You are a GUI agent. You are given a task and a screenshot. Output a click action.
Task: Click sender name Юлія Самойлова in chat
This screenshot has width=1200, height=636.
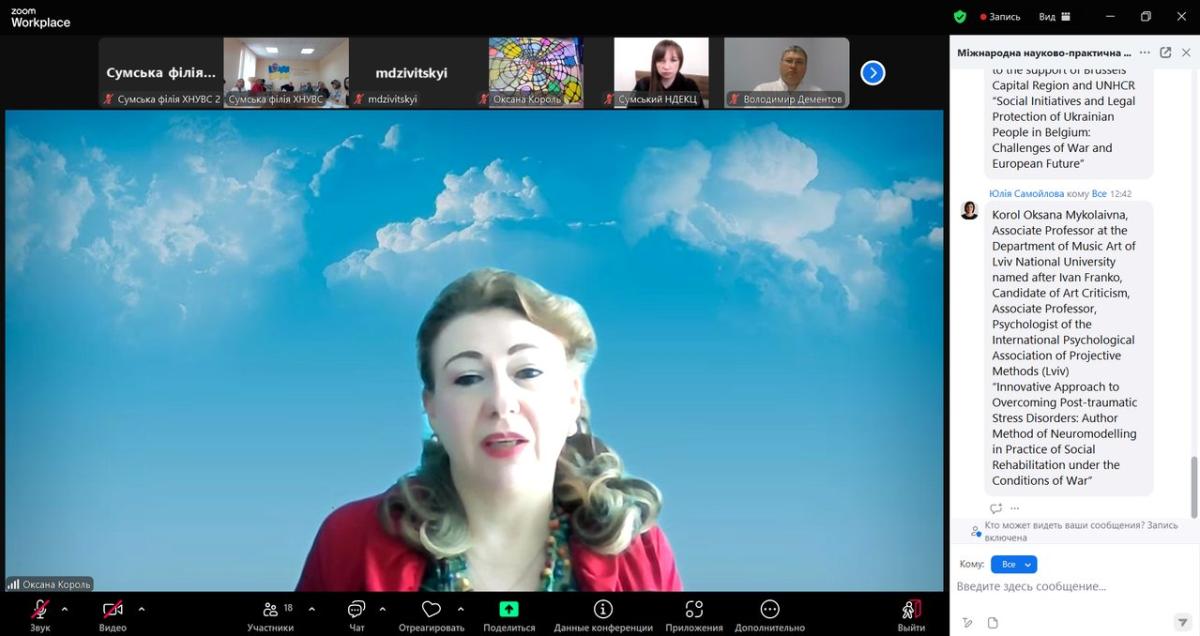click(1026, 193)
